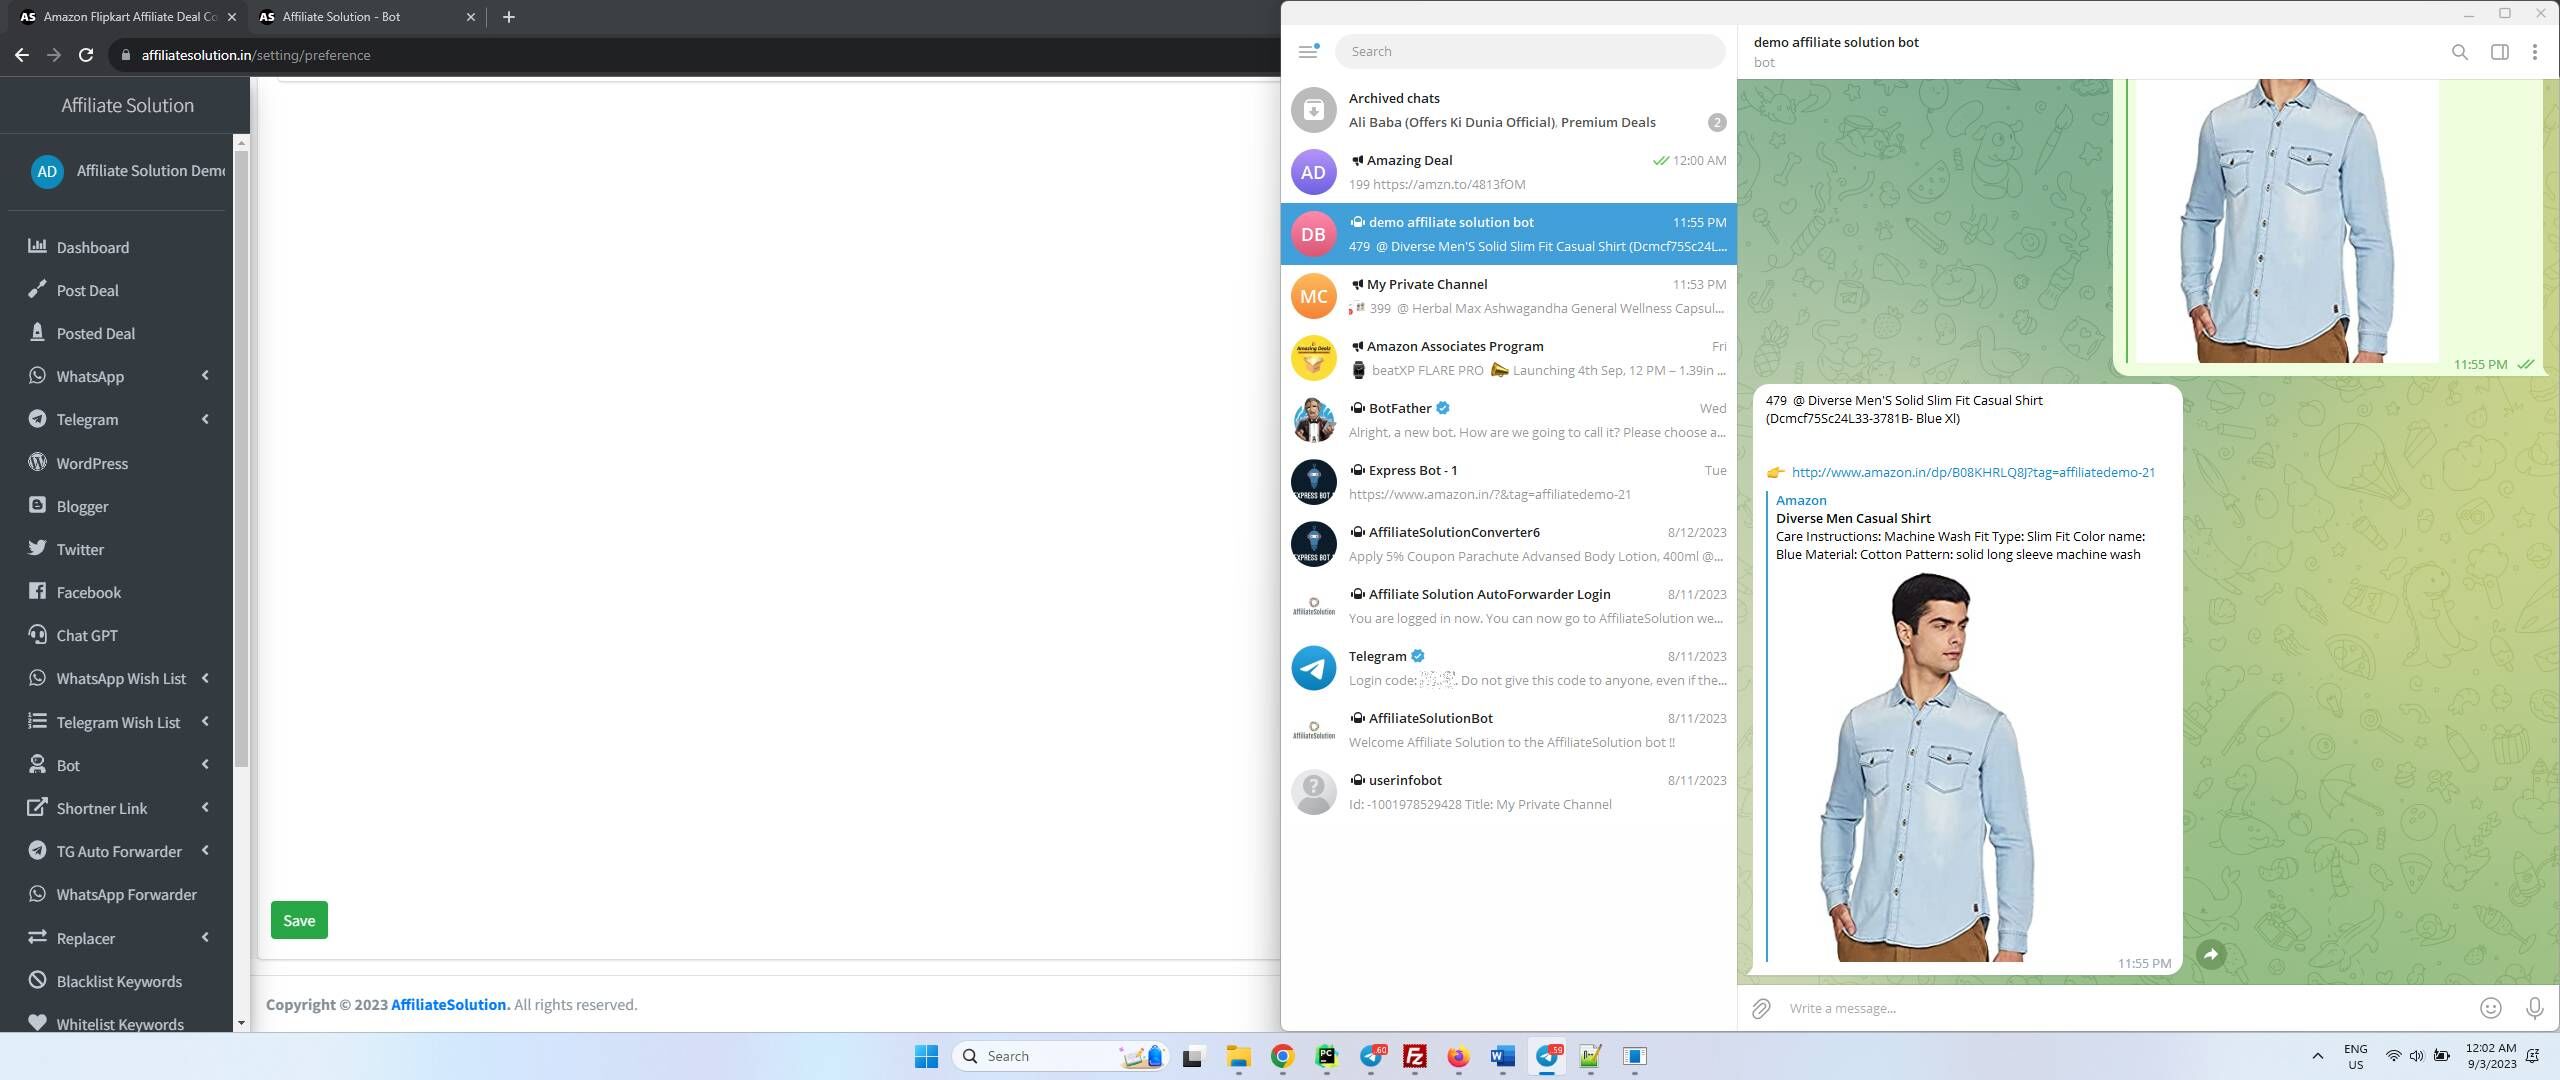Click the chat search magnifier icon
This screenshot has width=2560, height=1080.
click(2459, 52)
